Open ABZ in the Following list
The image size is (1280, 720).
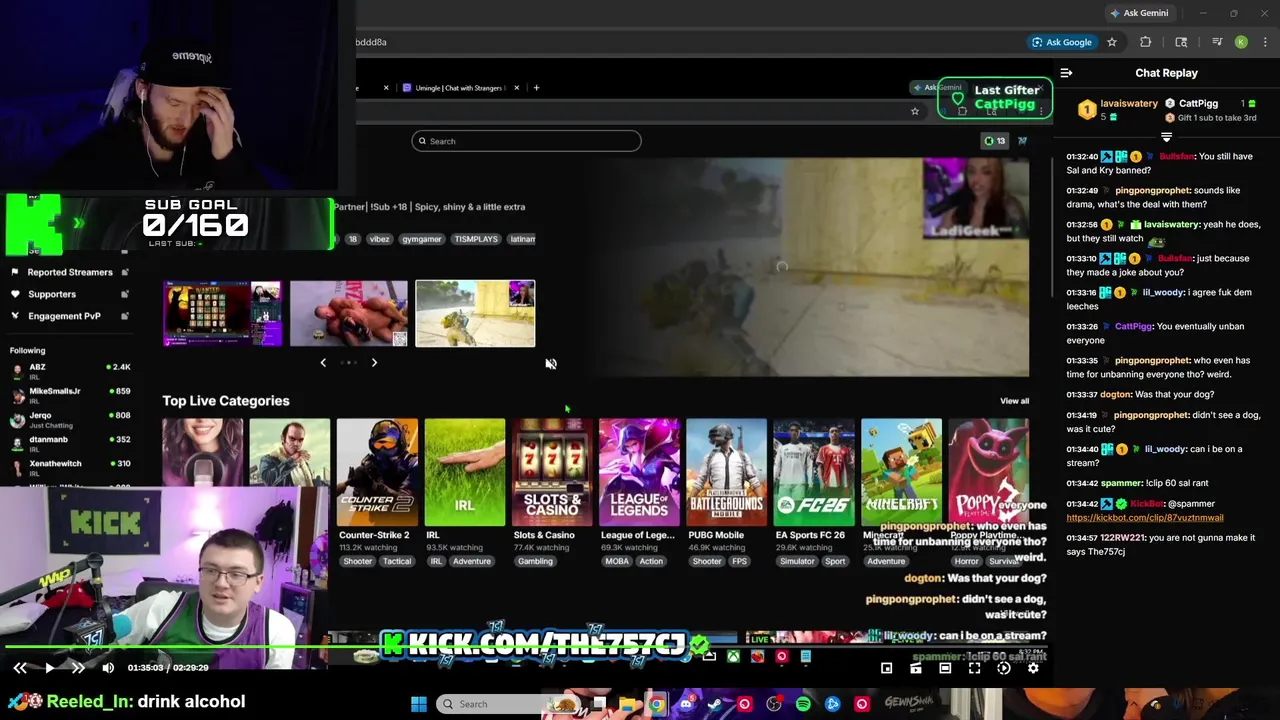(x=69, y=371)
